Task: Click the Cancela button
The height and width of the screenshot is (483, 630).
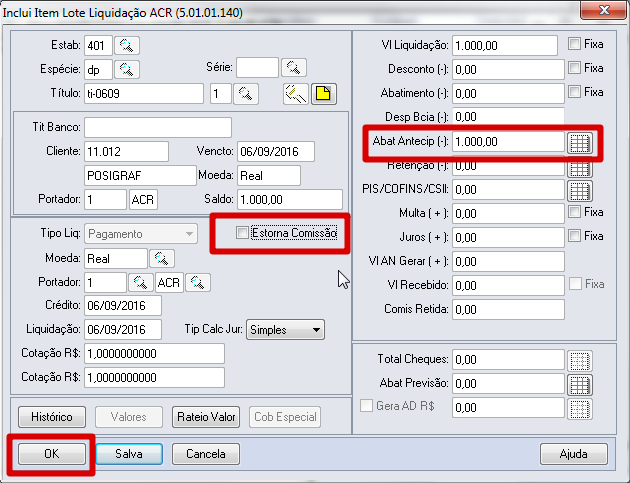Action: click(206, 454)
